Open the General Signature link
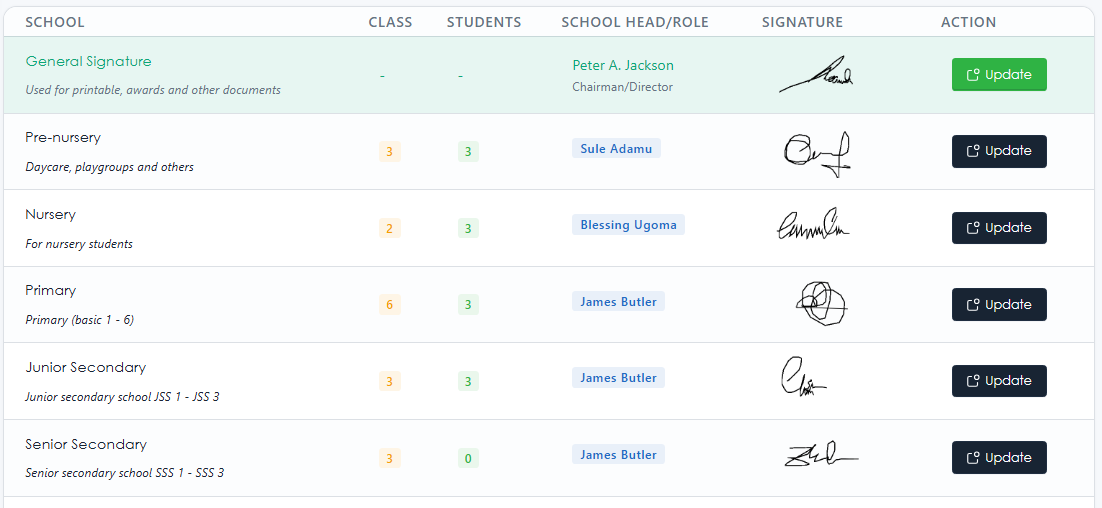Viewport: 1102px width, 508px height. pos(88,61)
